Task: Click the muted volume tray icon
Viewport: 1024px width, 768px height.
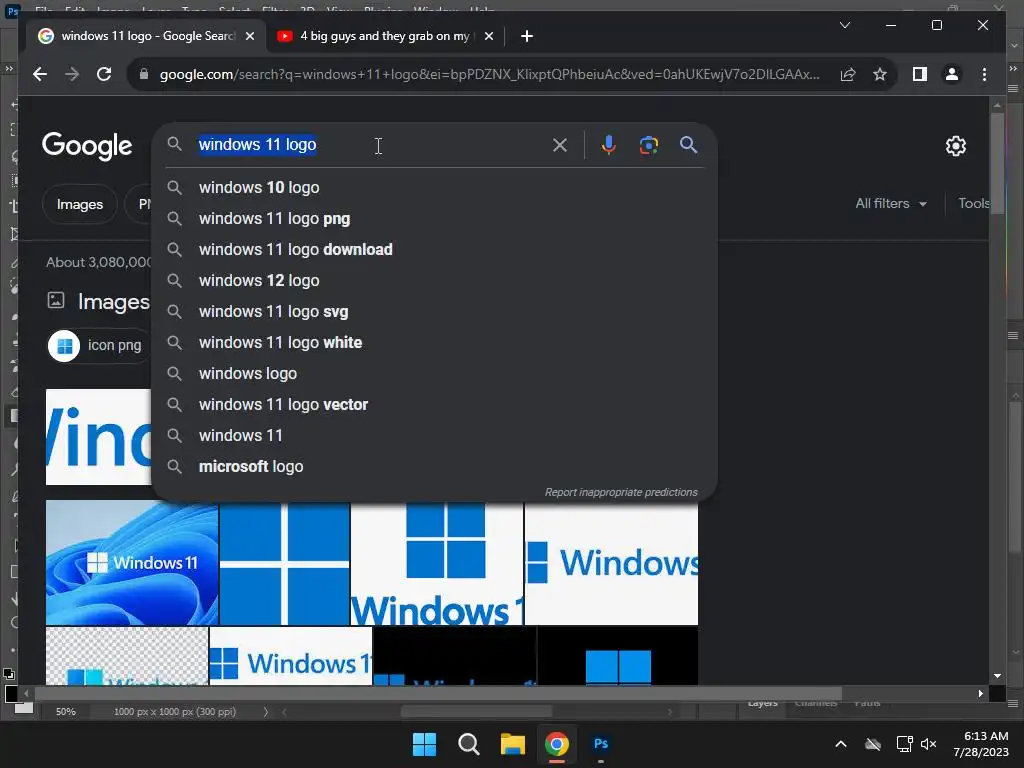Action: (x=929, y=744)
